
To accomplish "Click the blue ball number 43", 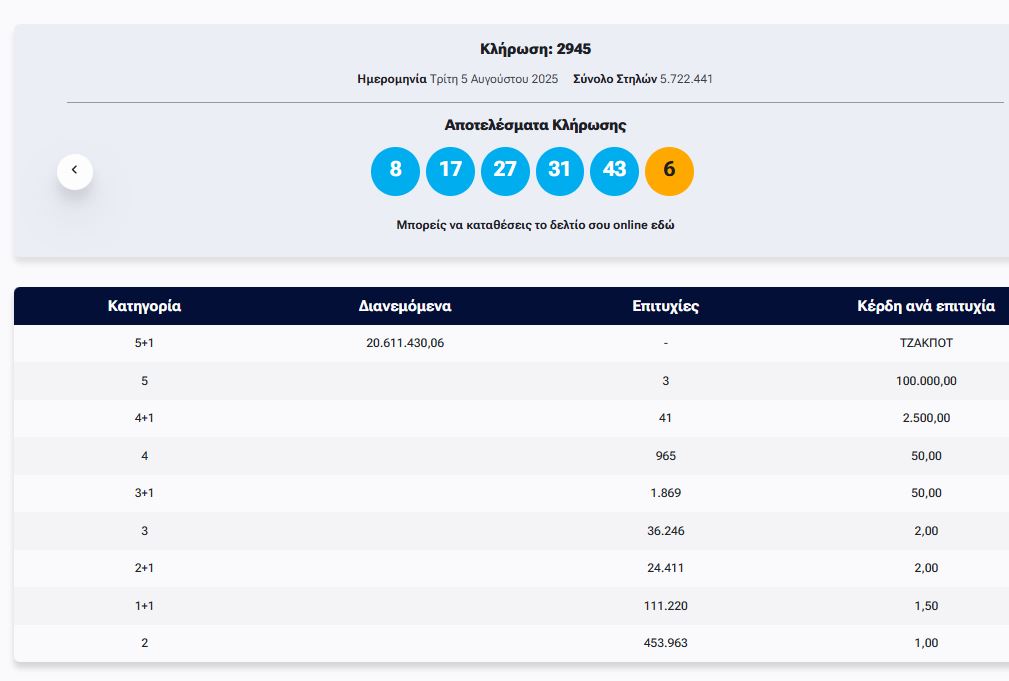I will point(614,170).
